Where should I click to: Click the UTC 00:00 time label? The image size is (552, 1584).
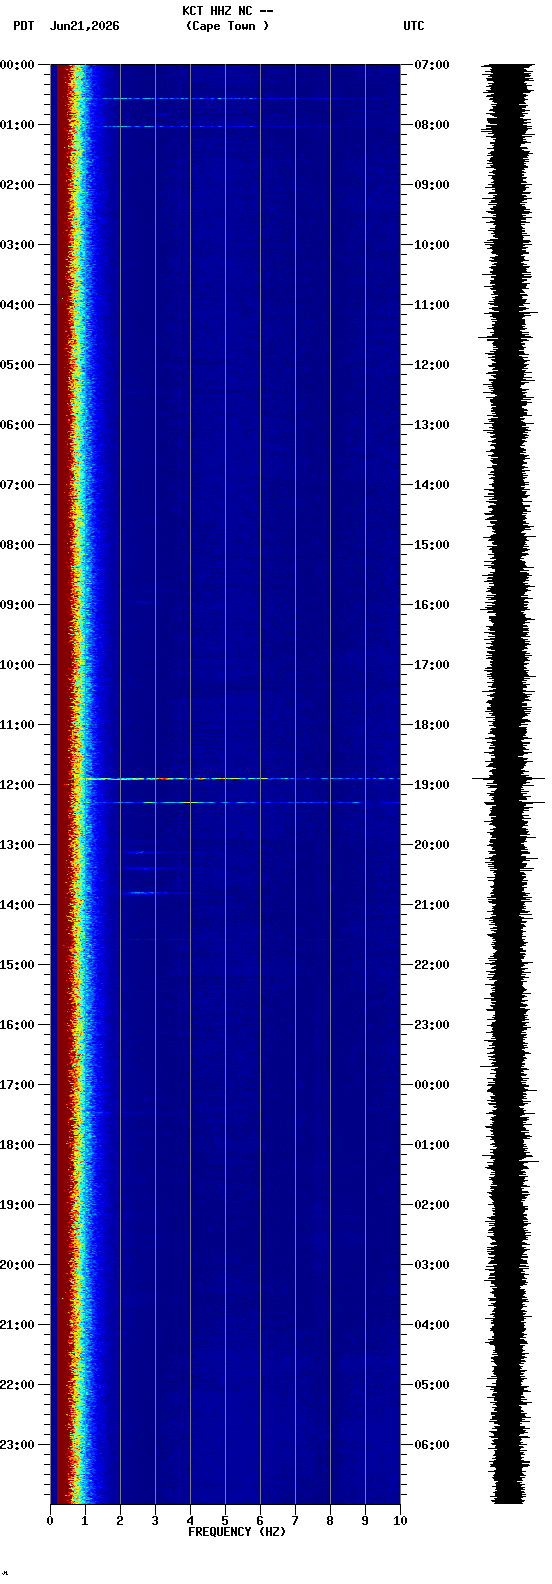(x=432, y=1085)
